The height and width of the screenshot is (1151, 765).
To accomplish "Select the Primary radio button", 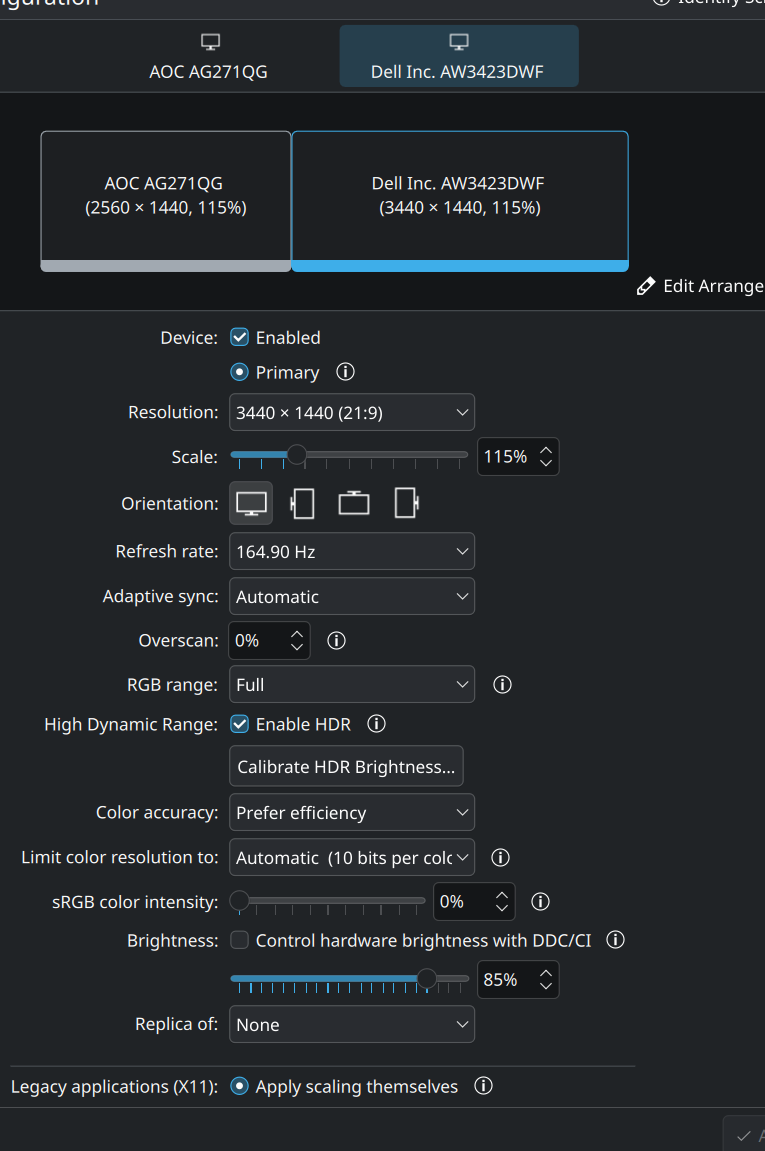I will click(x=239, y=372).
